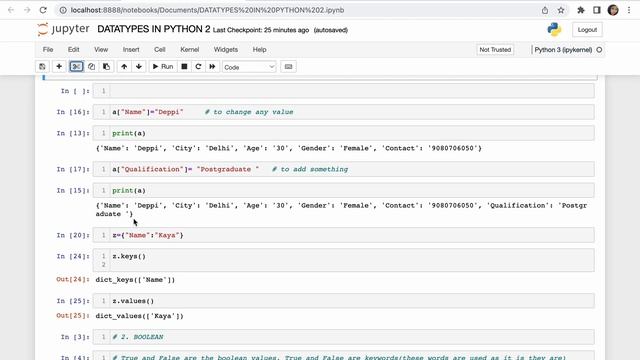
Task: Copy selected cells icon
Action: (91, 67)
